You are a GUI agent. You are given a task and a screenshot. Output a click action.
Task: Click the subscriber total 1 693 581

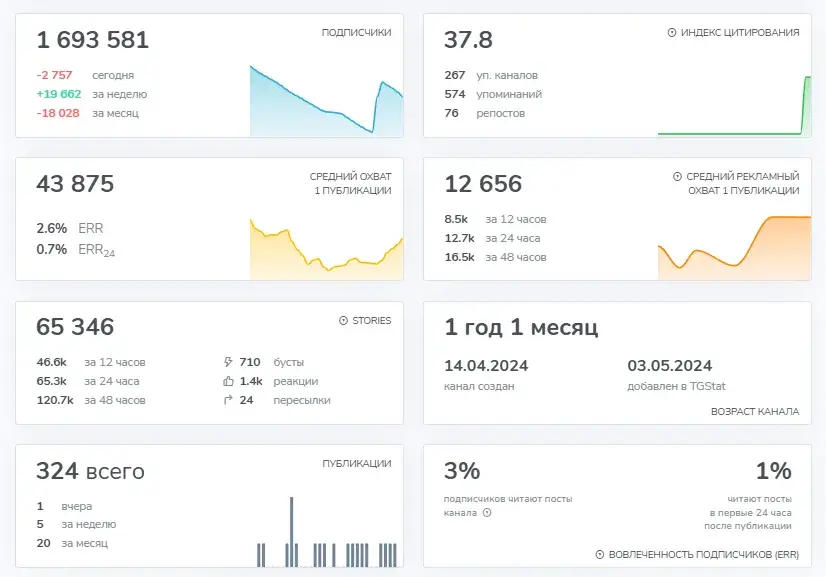point(93,40)
